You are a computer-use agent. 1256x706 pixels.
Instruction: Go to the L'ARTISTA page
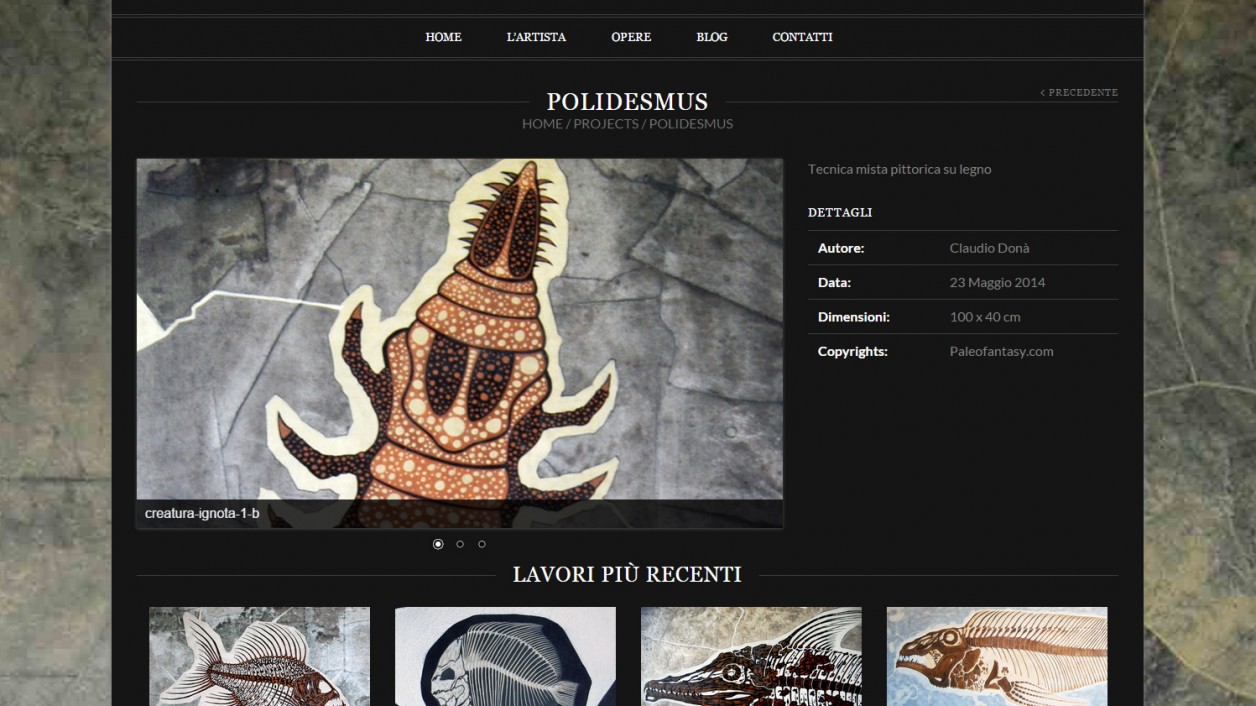pos(536,37)
